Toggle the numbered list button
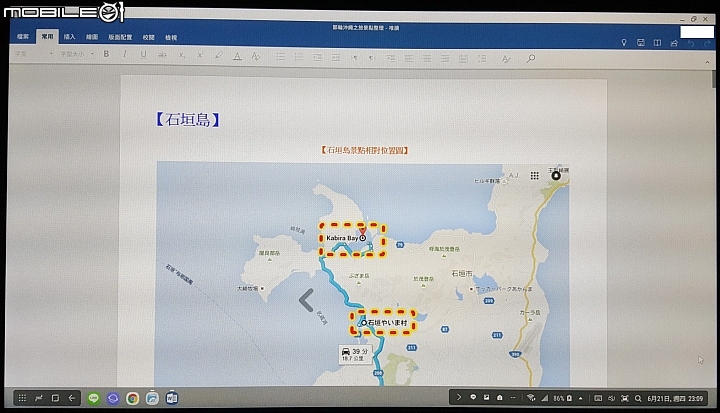The width and height of the screenshot is (720, 413). 299,57
